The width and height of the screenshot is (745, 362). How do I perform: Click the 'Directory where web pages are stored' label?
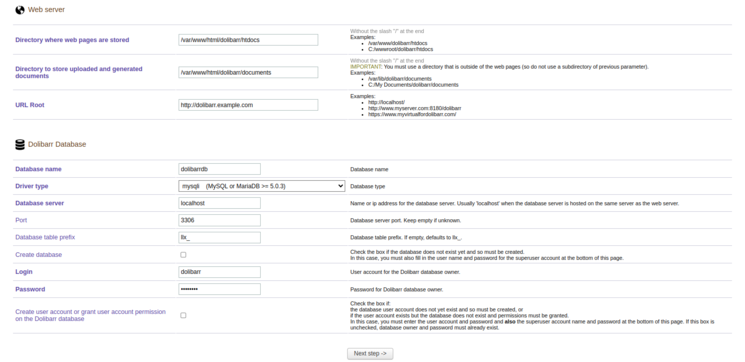tap(72, 40)
